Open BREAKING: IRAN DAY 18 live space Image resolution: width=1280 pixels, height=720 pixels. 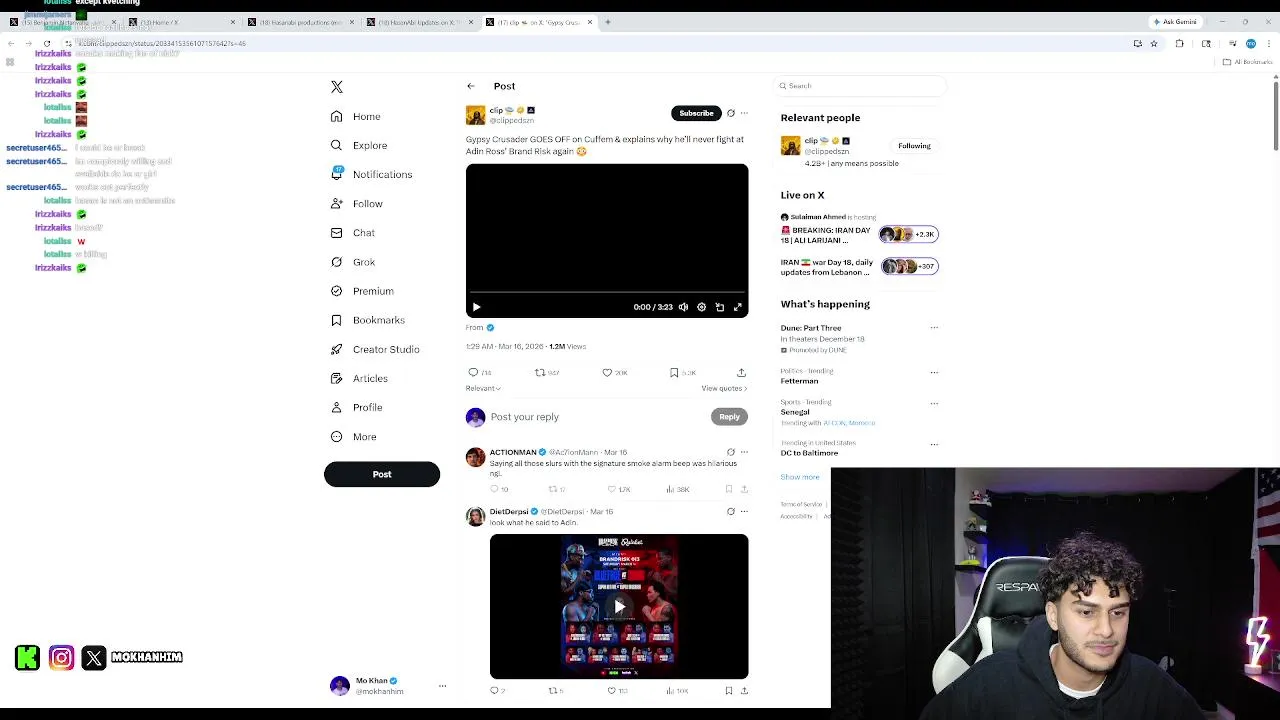click(x=860, y=234)
